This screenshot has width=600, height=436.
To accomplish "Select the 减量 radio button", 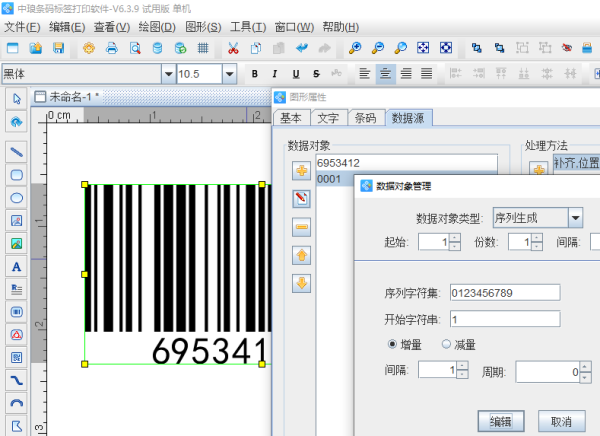I will point(447,344).
